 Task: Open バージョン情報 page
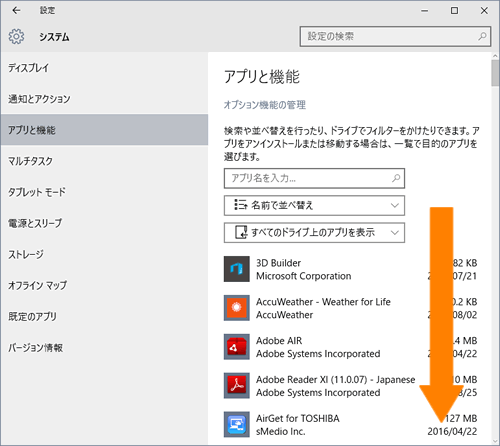tap(104, 348)
